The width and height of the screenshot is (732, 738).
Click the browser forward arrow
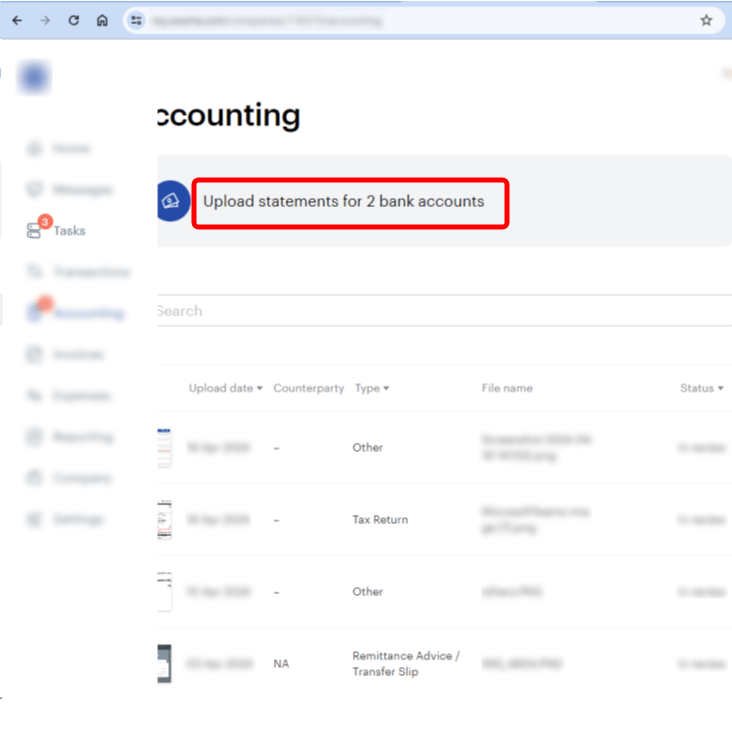pyautogui.click(x=45, y=21)
